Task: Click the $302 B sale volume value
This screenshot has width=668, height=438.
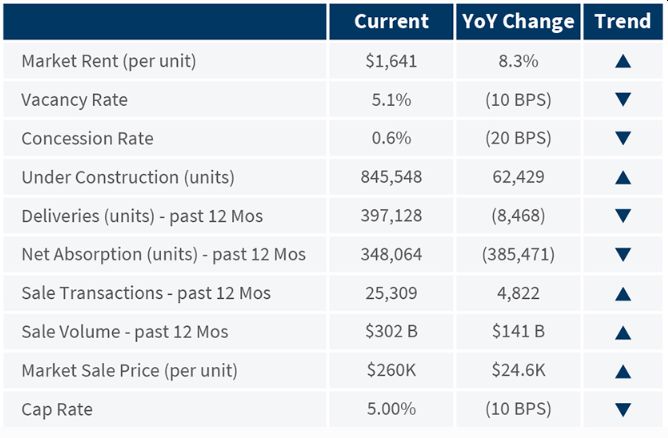Action: 391,332
